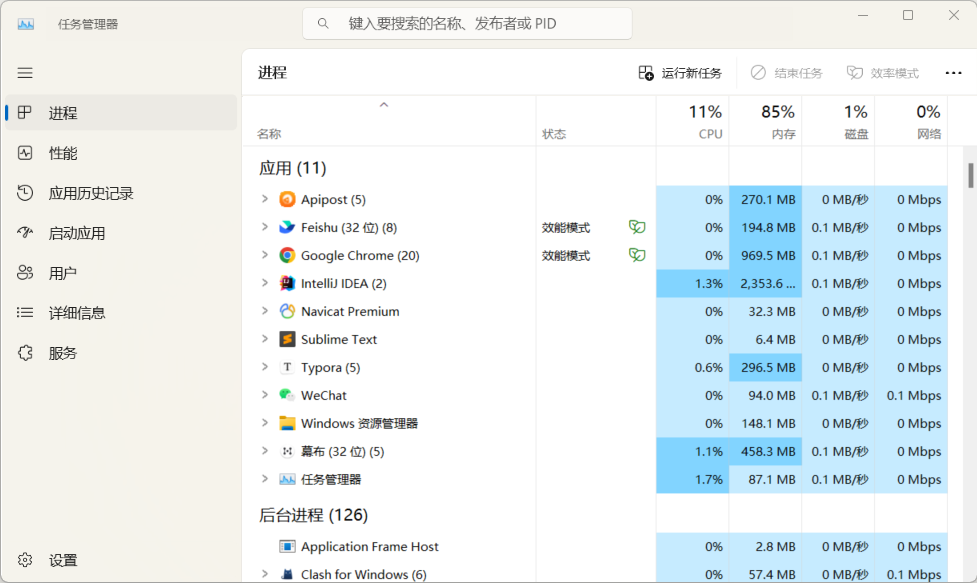Focus the process search input field
977x583 pixels.
467,24
